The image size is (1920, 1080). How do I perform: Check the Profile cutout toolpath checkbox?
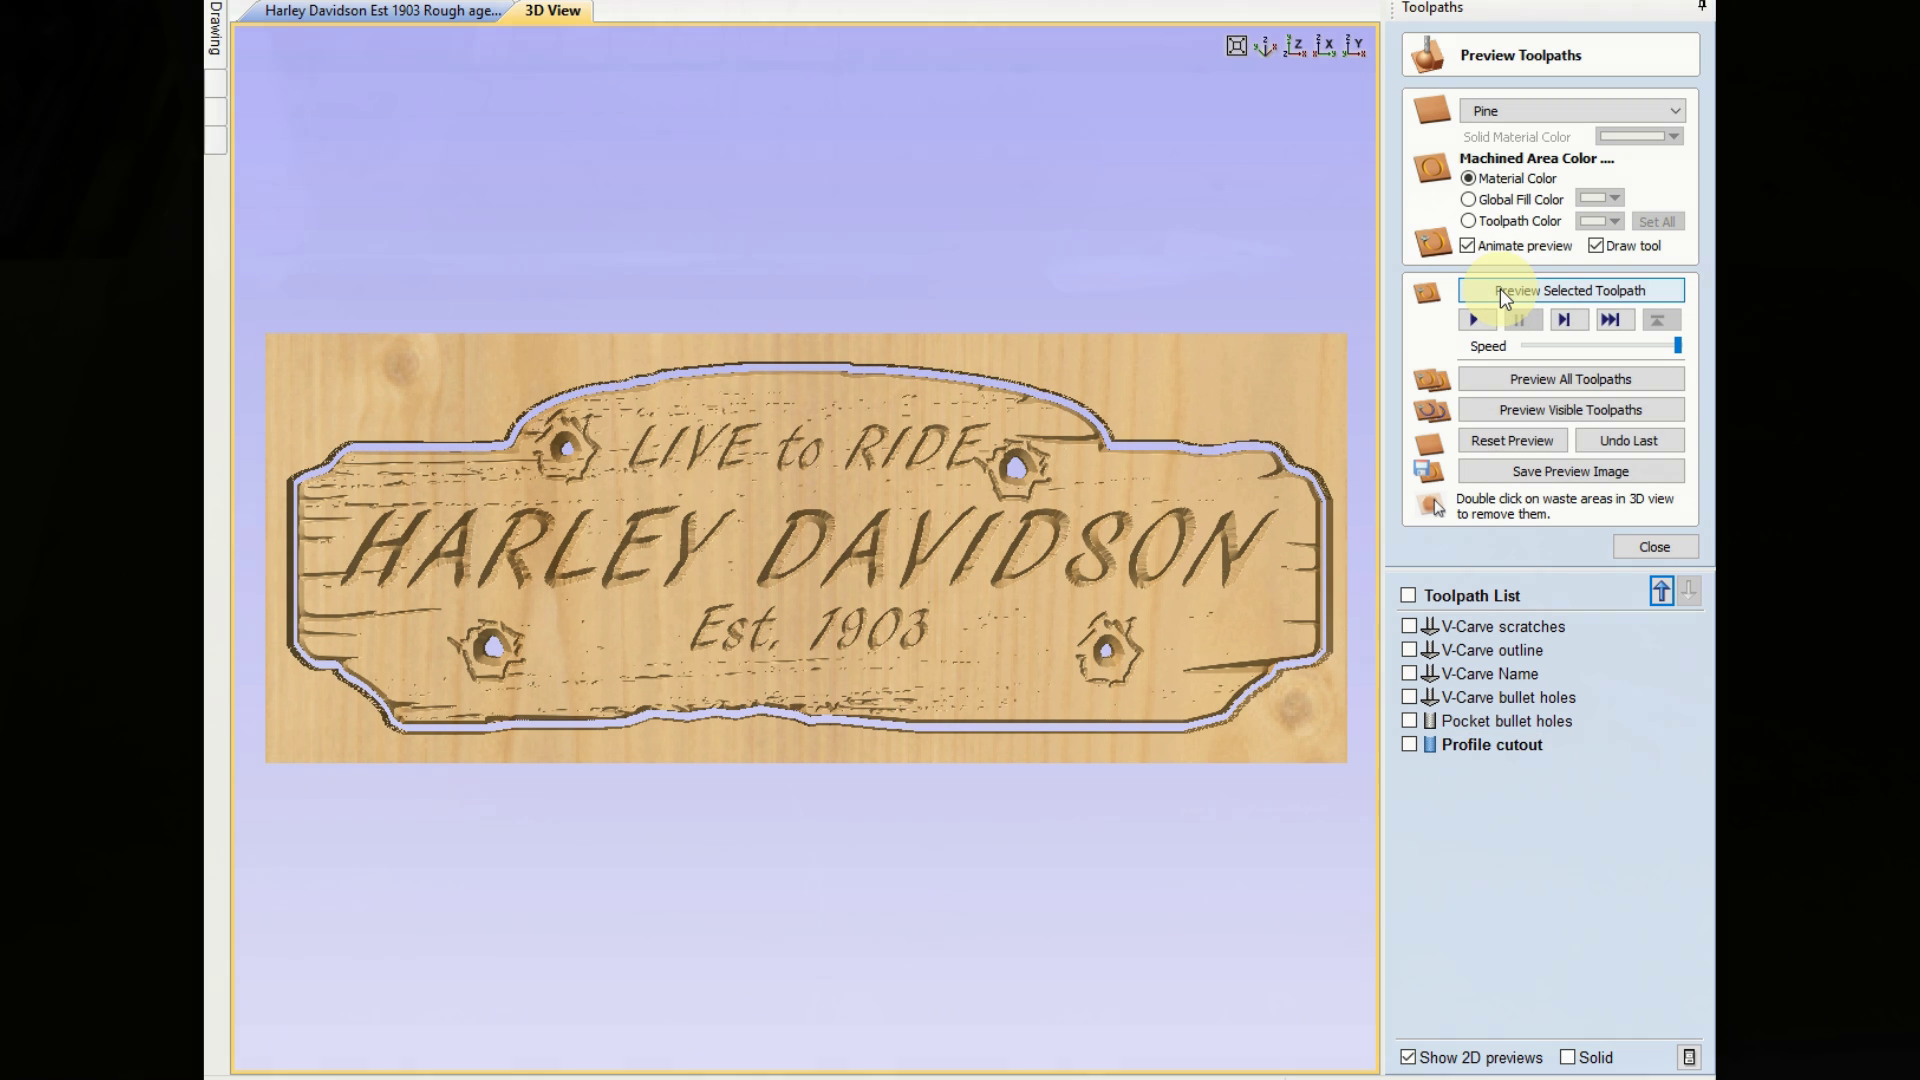pyautogui.click(x=1409, y=744)
